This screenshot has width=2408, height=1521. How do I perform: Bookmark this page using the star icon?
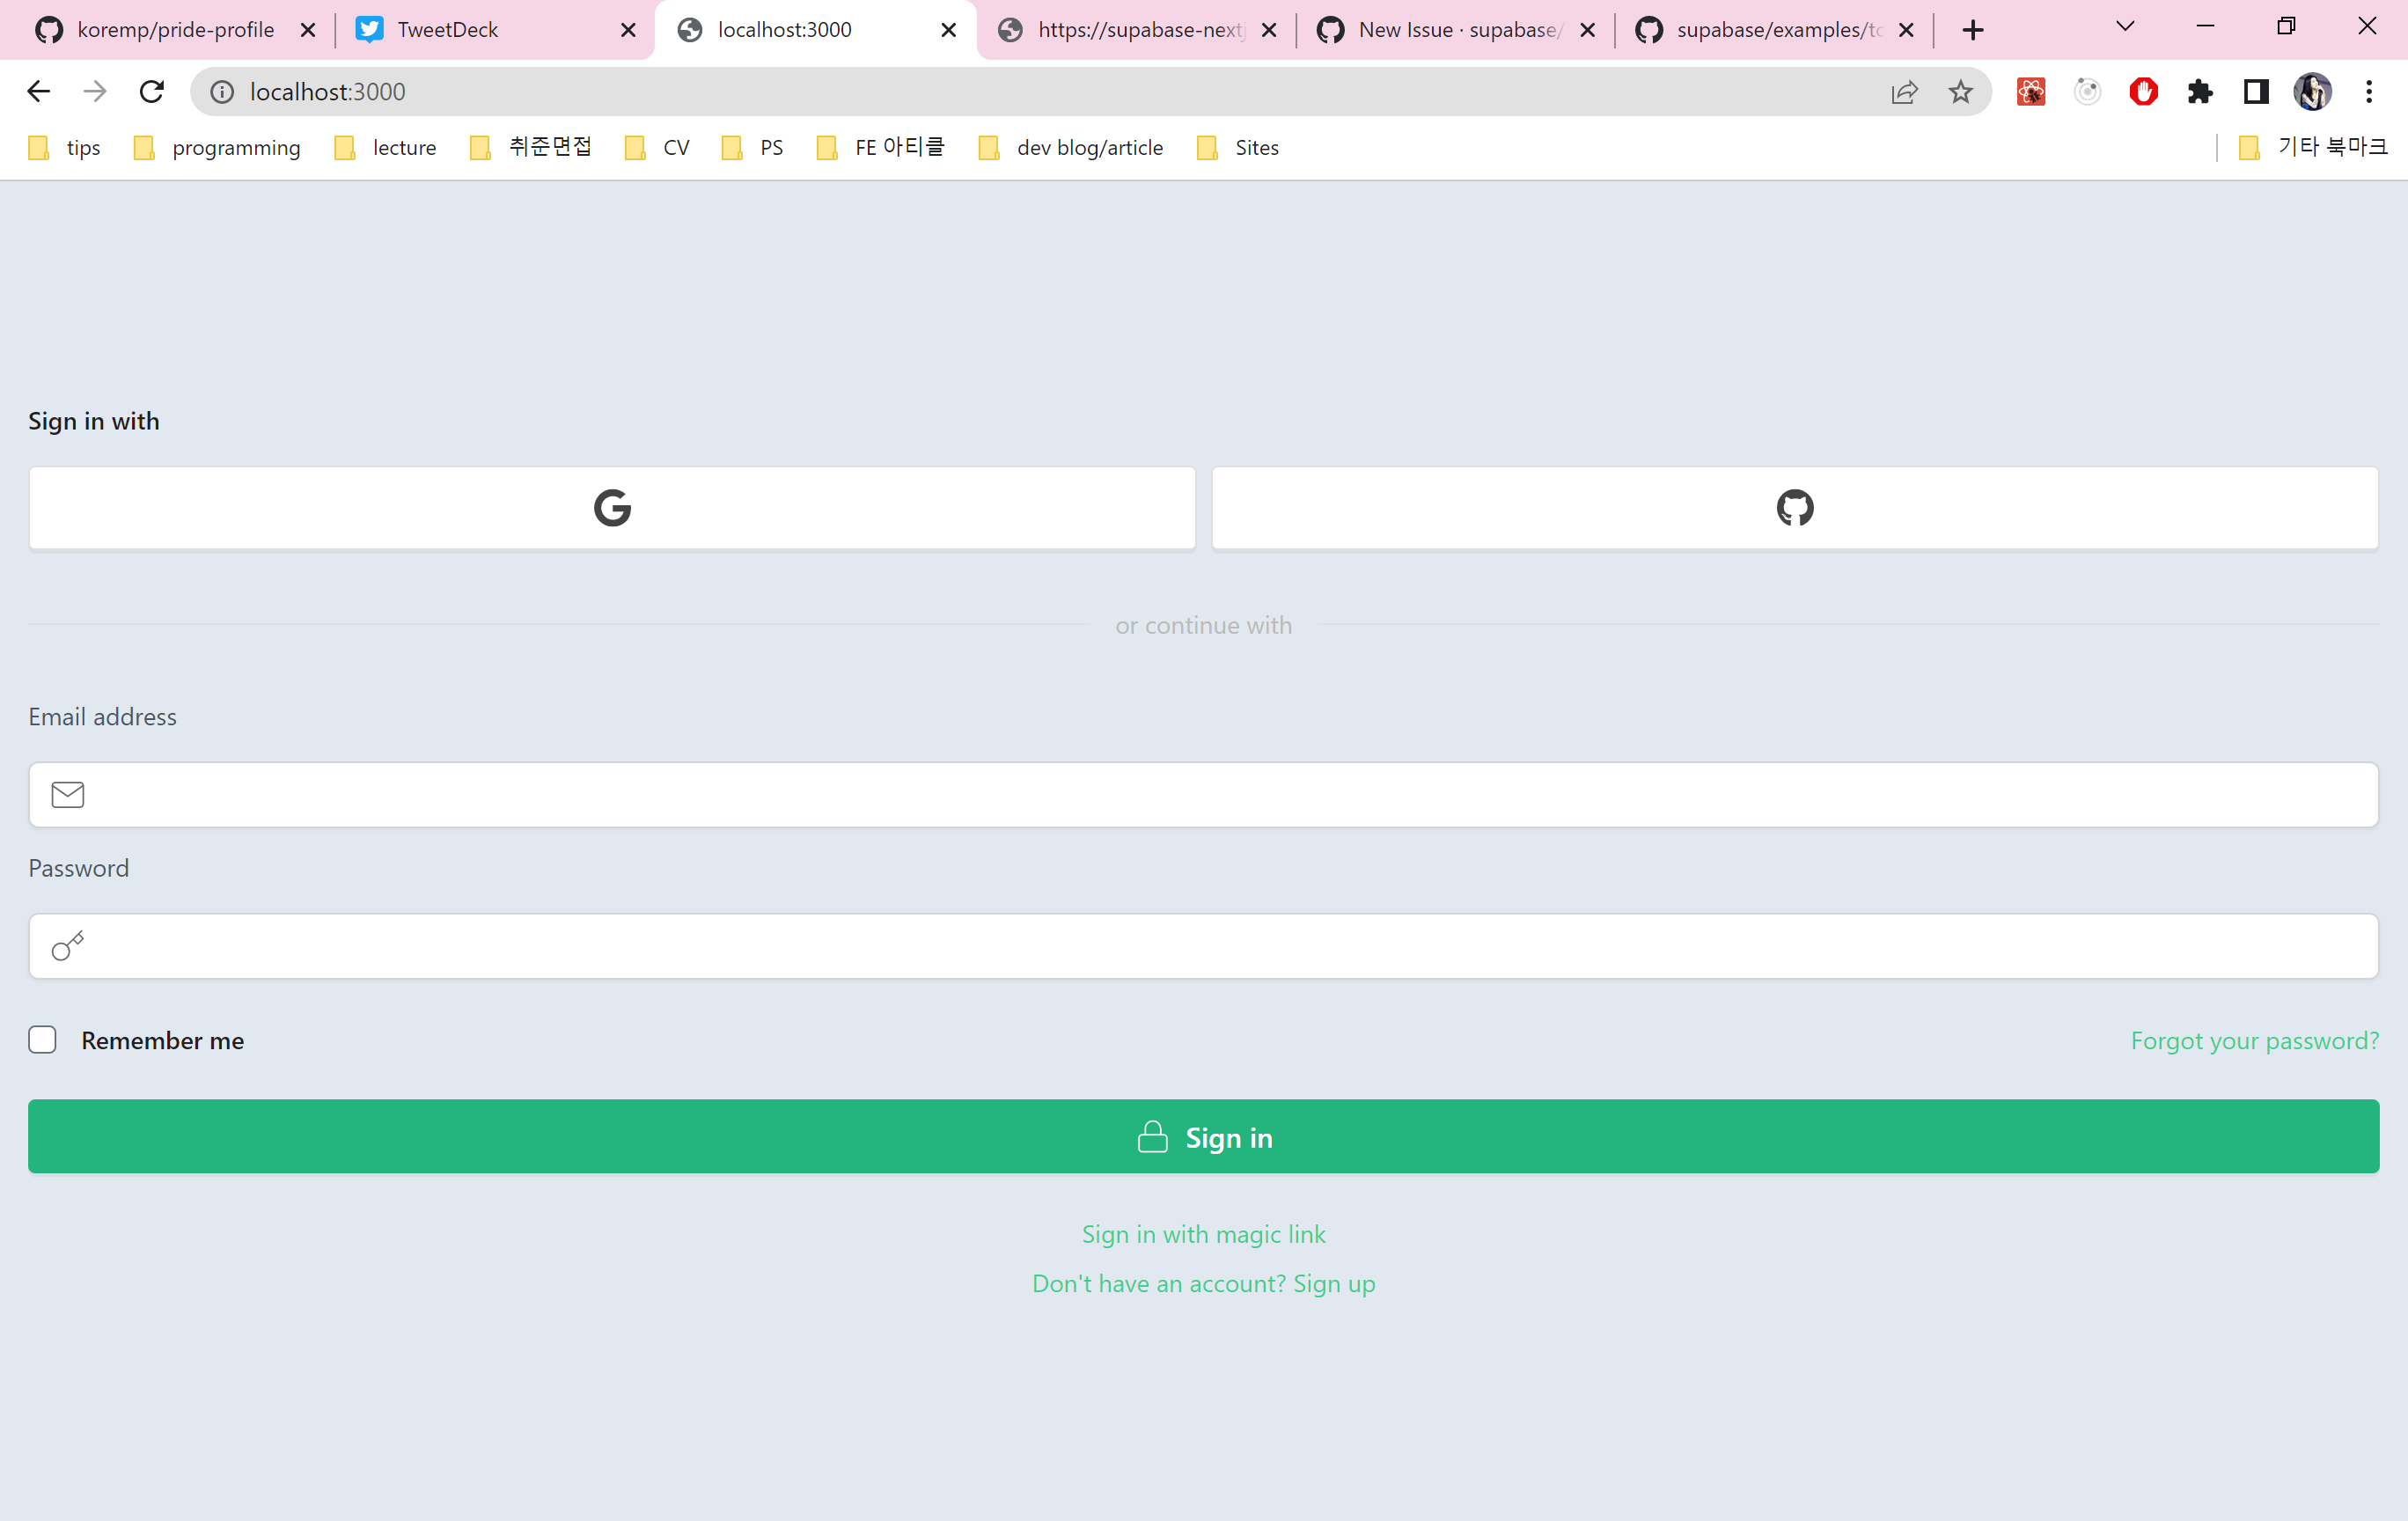pyautogui.click(x=1961, y=91)
